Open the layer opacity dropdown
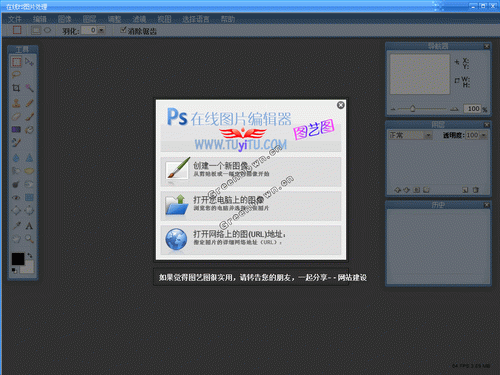The height and width of the screenshot is (375, 500). (483, 135)
